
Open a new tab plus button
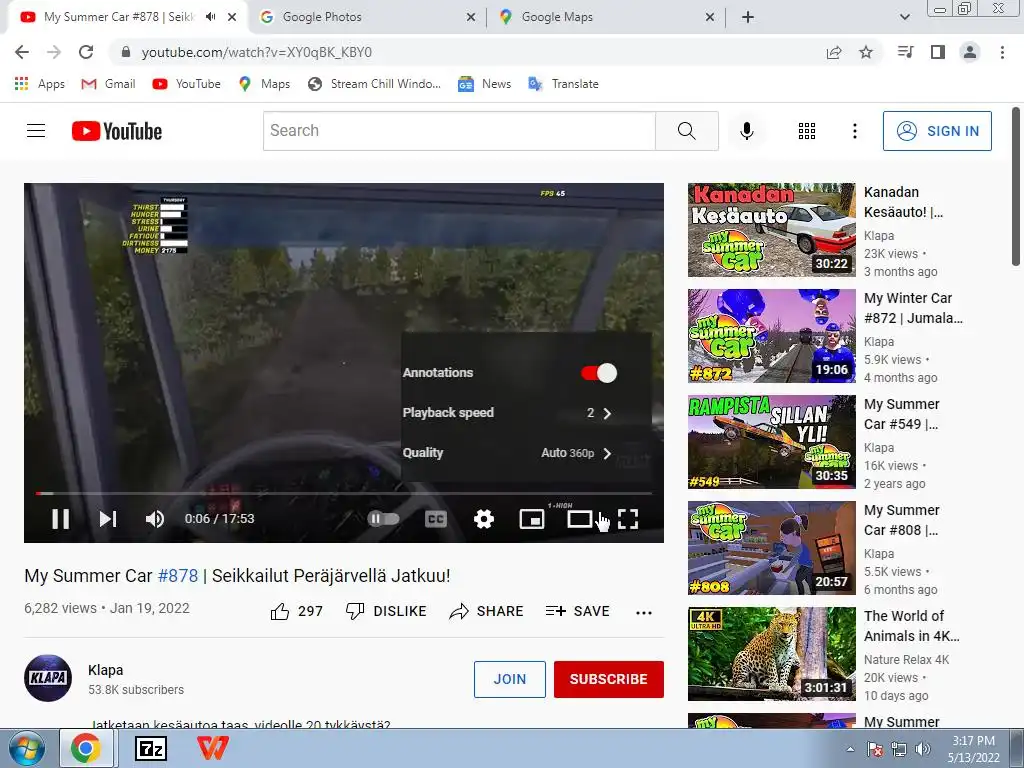pos(748,18)
